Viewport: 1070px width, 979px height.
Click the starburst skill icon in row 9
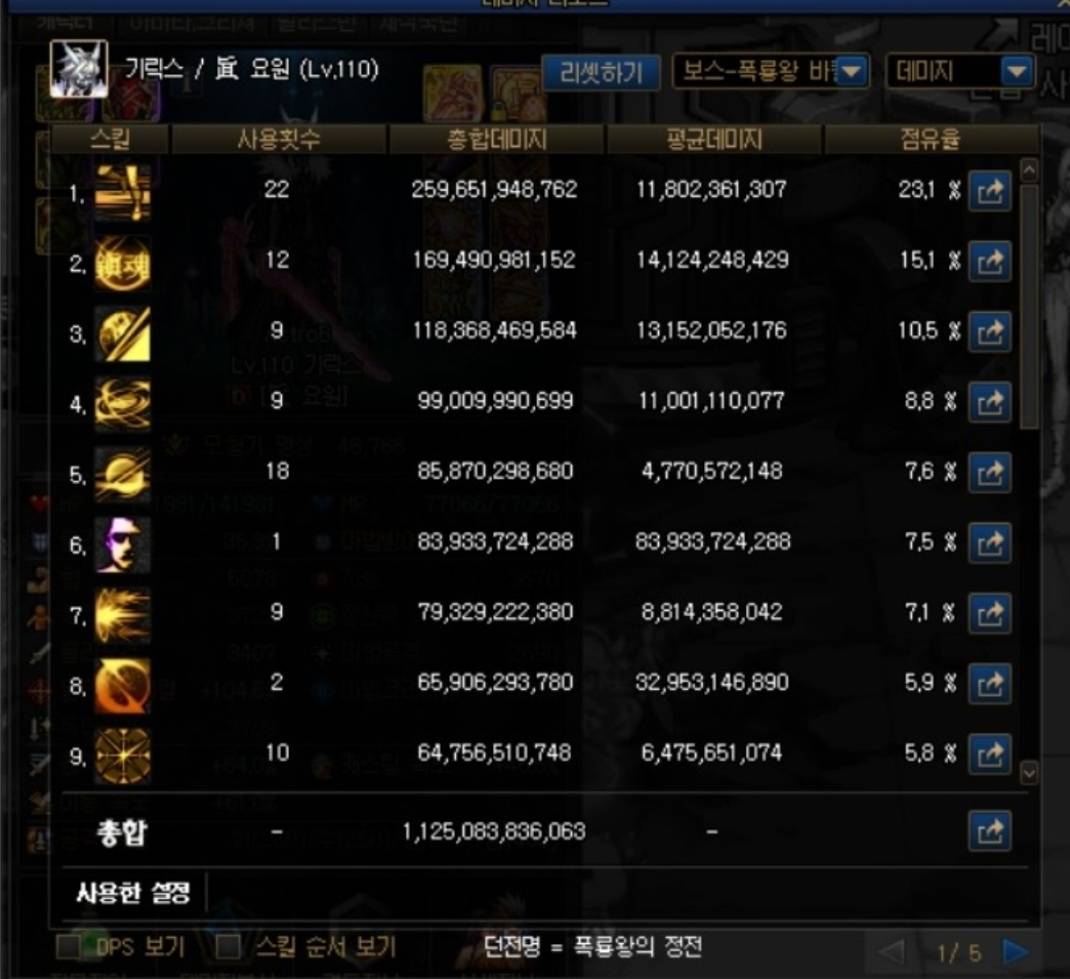click(122, 755)
